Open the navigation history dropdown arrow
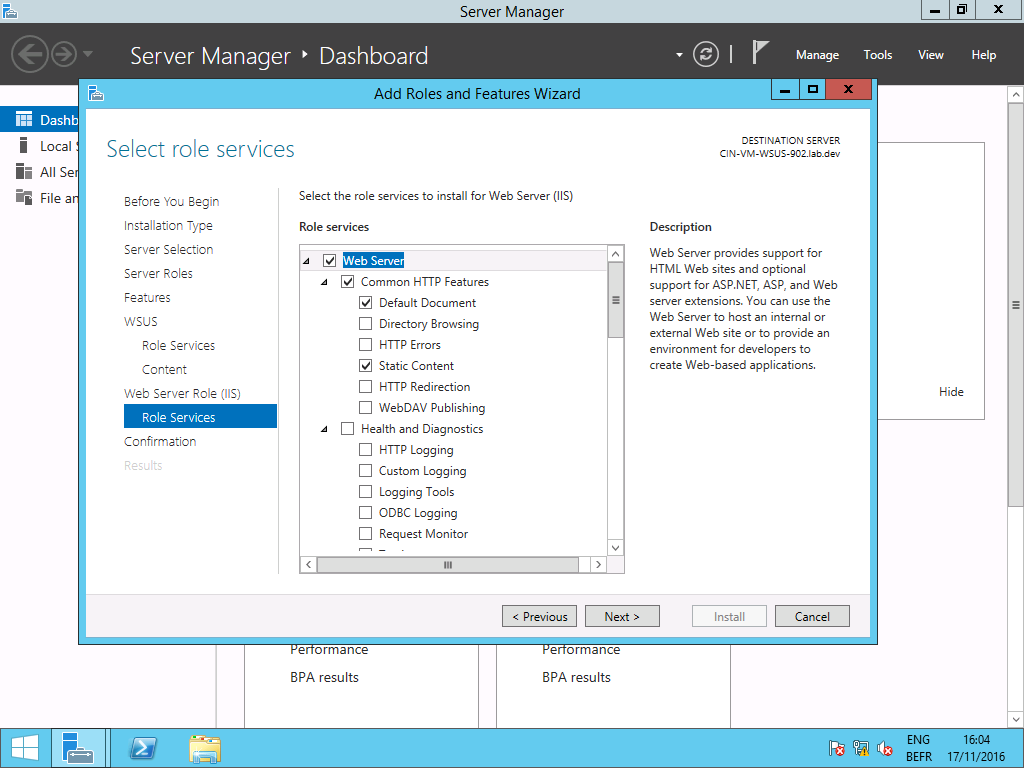Screen dimensions: 1024x768 (88, 54)
